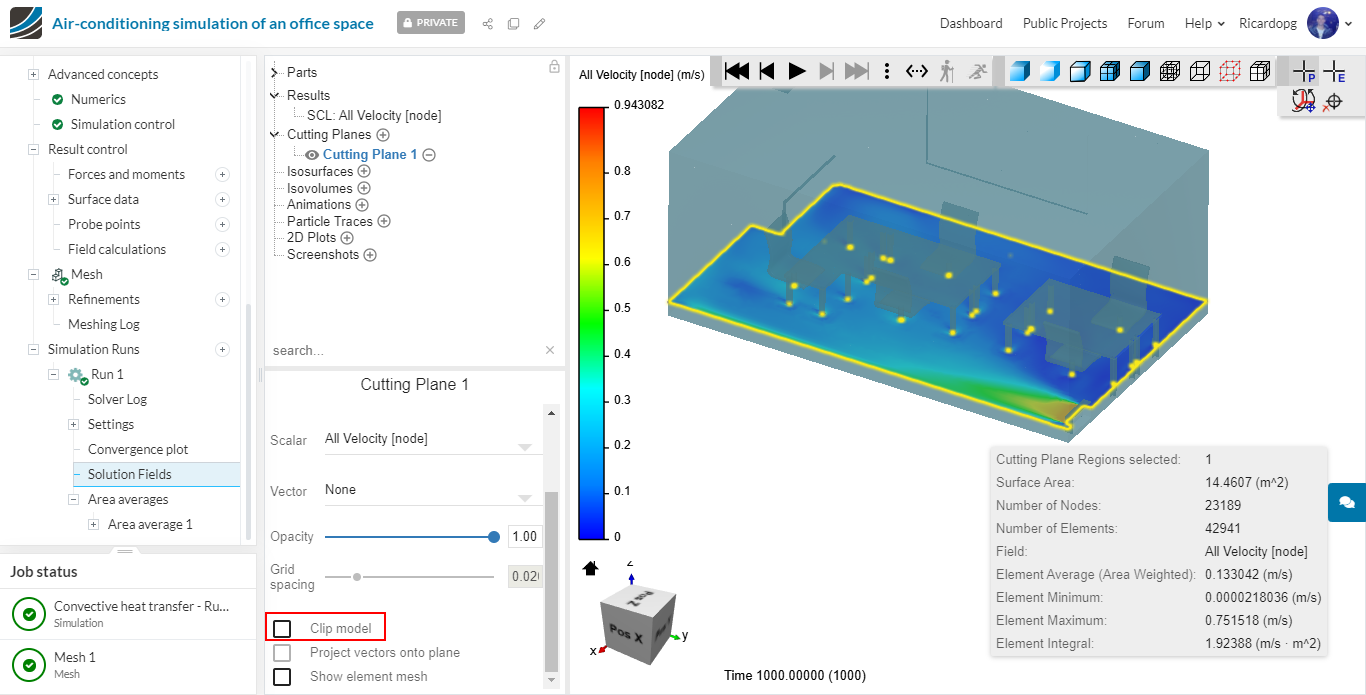Choose second light-blue cube render mode
Viewport: 1366px width, 695px height.
click(1049, 71)
